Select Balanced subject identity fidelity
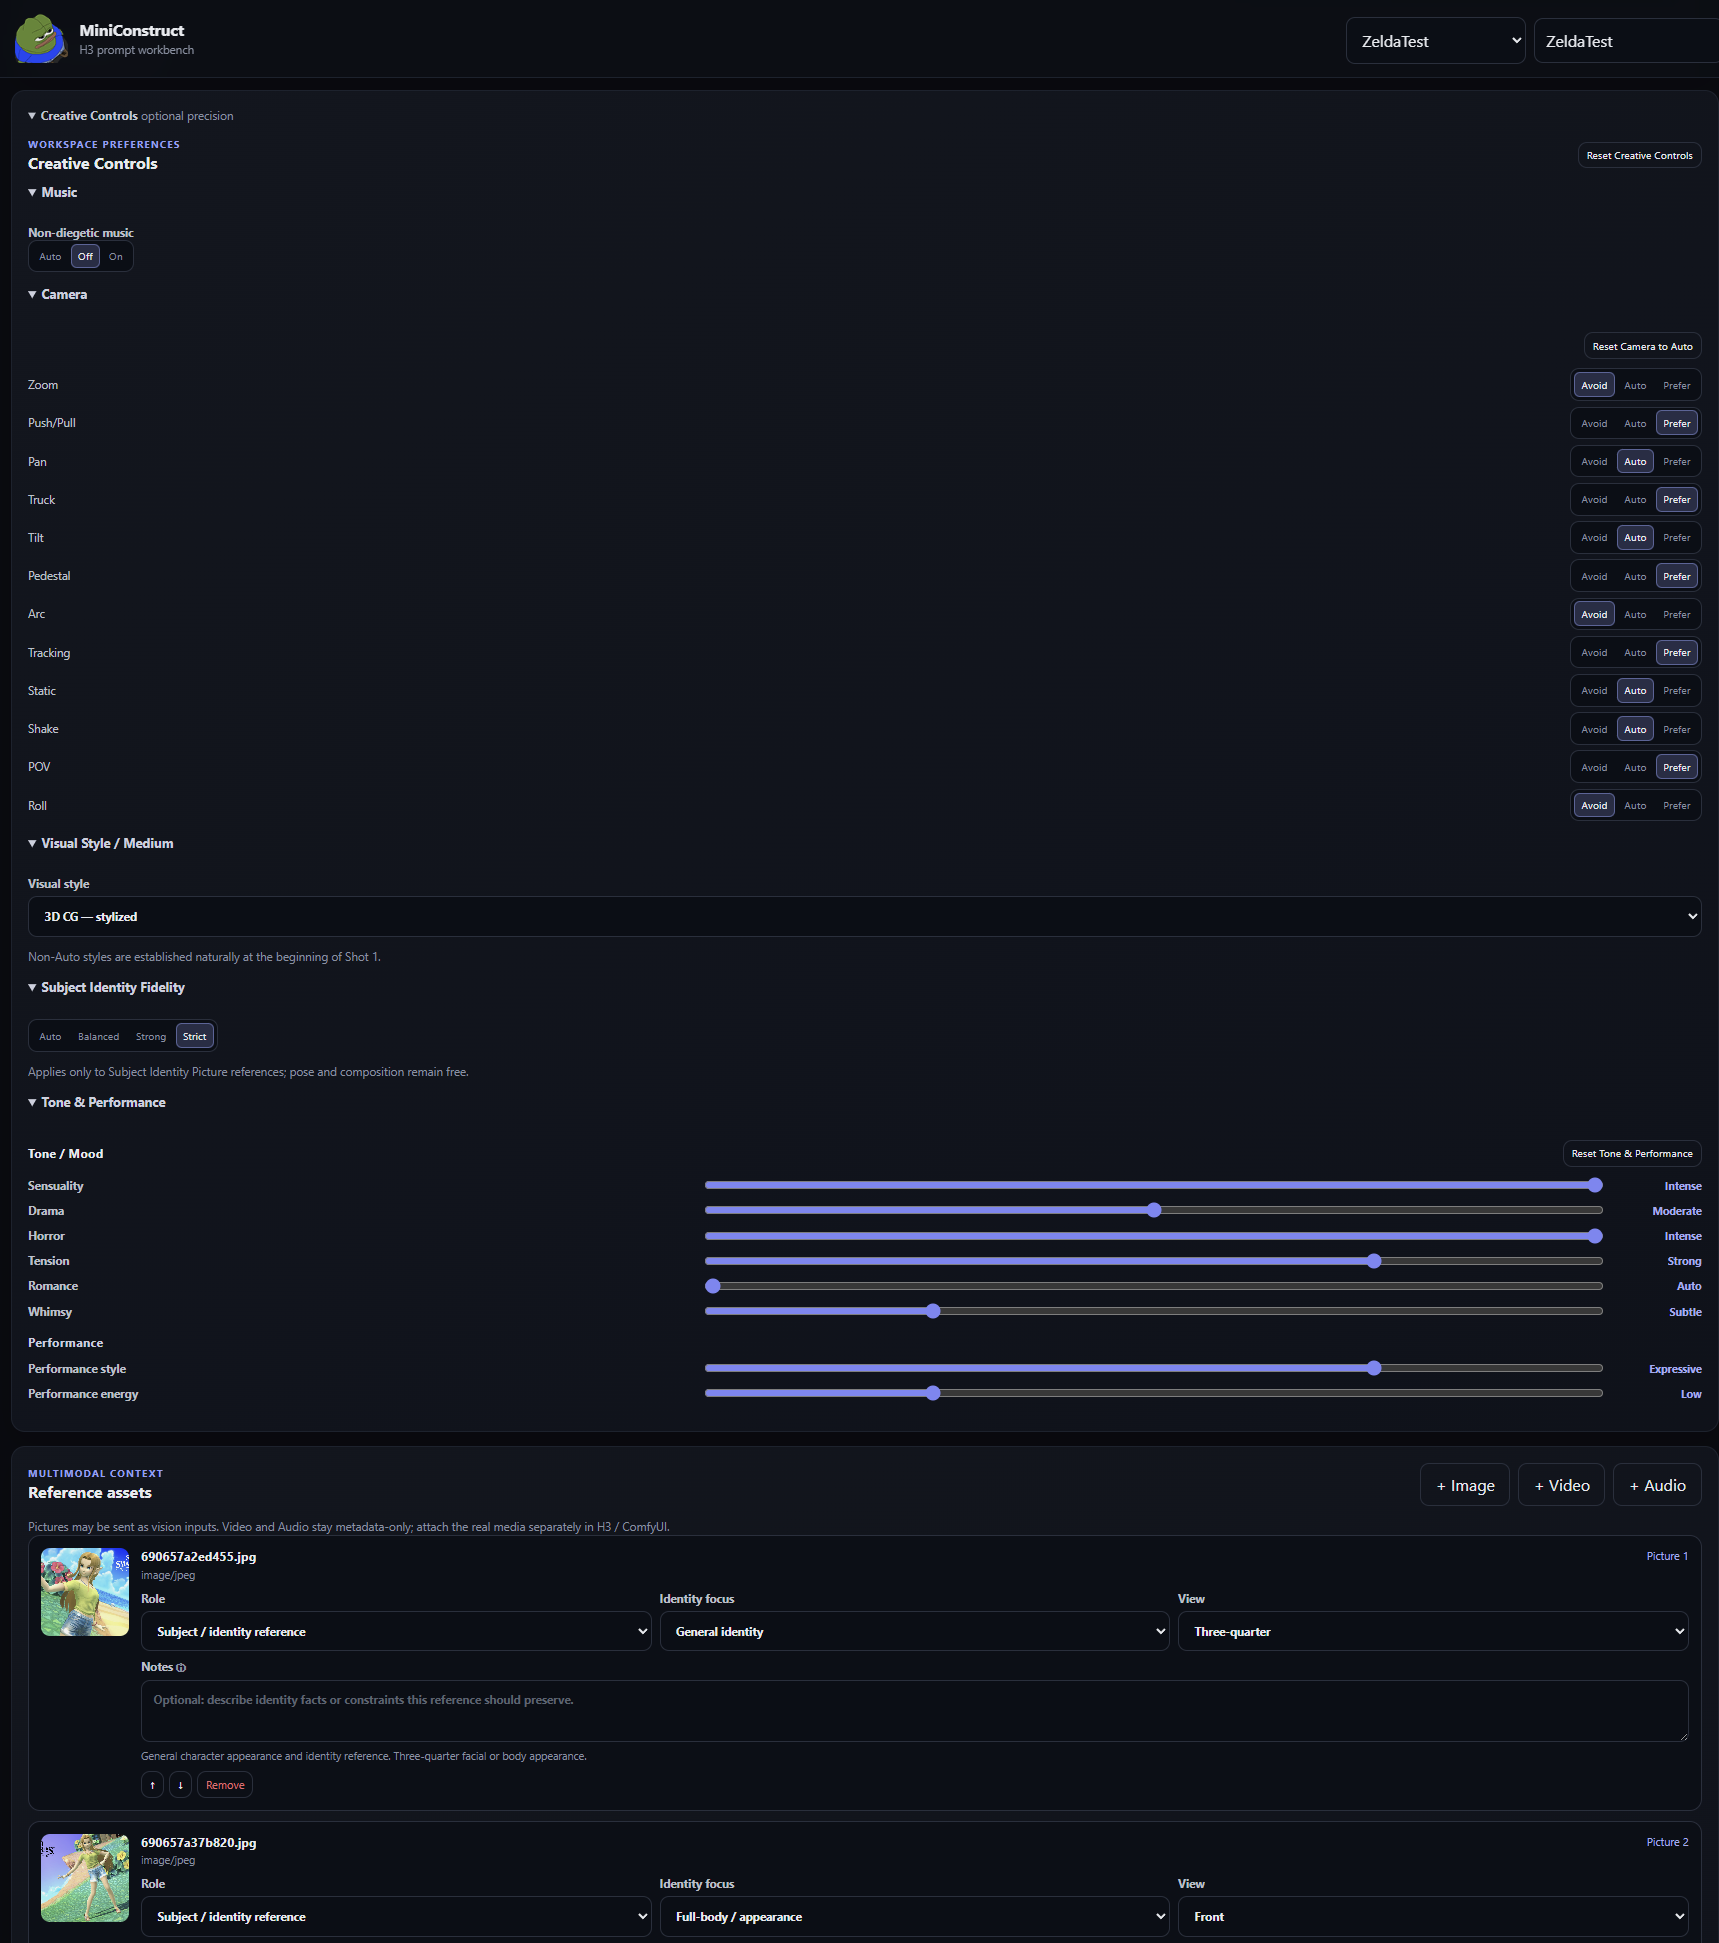This screenshot has height=1943, width=1719. click(x=98, y=1037)
